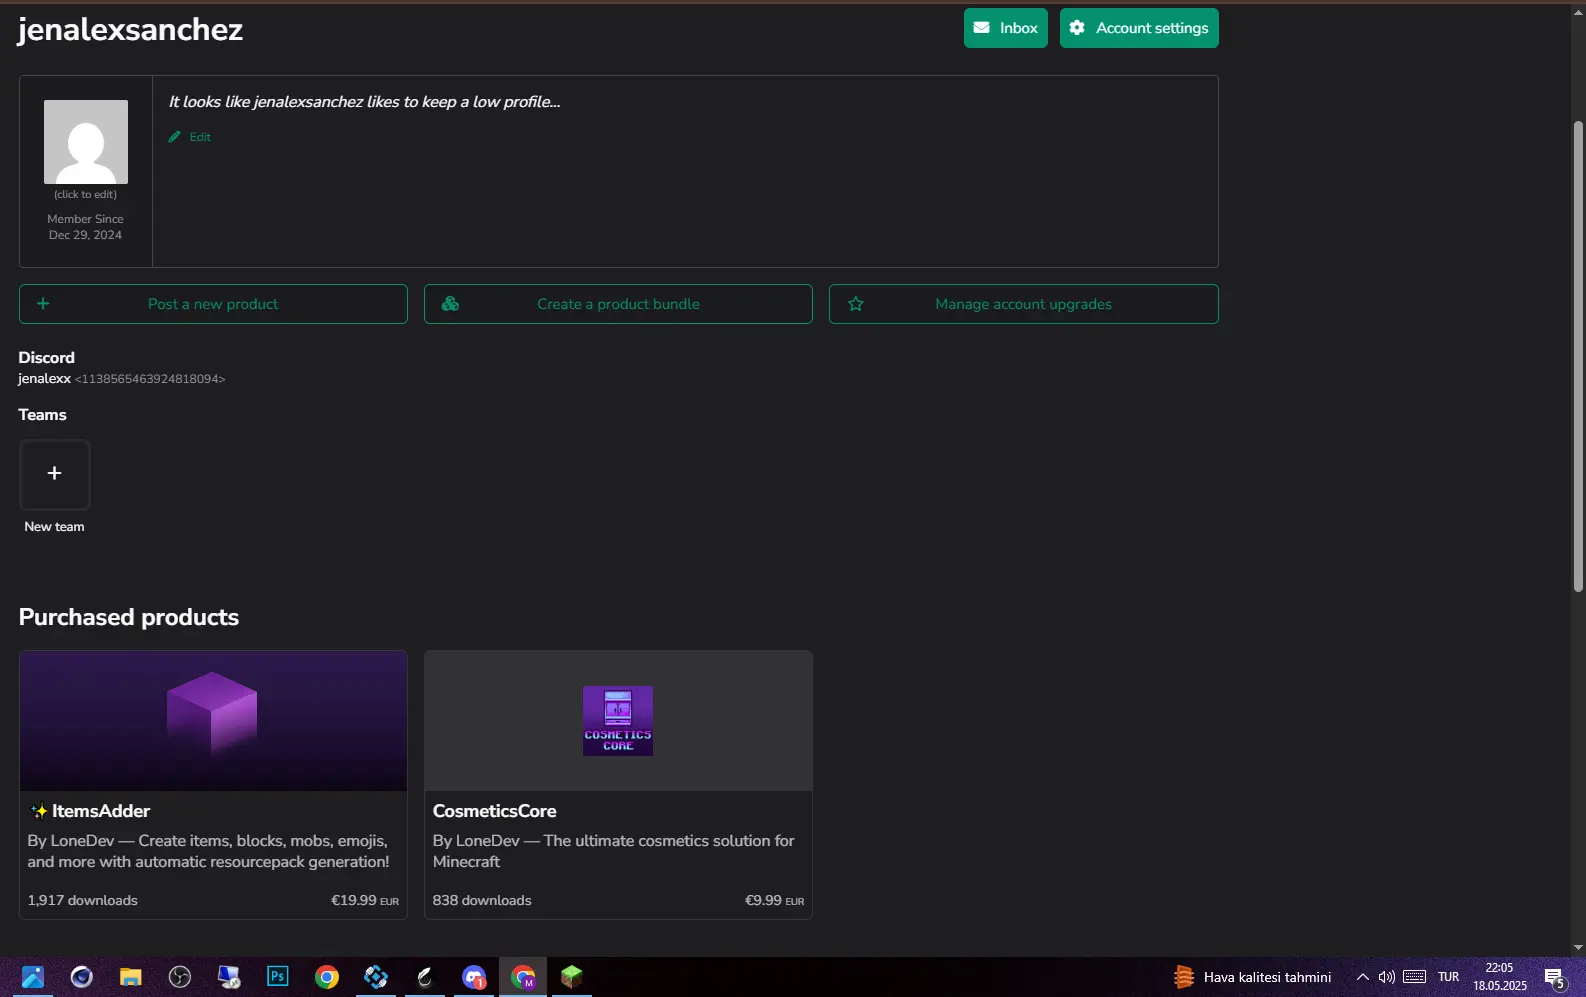
Task: Launch OBS Studio from the taskbar
Action: tap(180, 977)
